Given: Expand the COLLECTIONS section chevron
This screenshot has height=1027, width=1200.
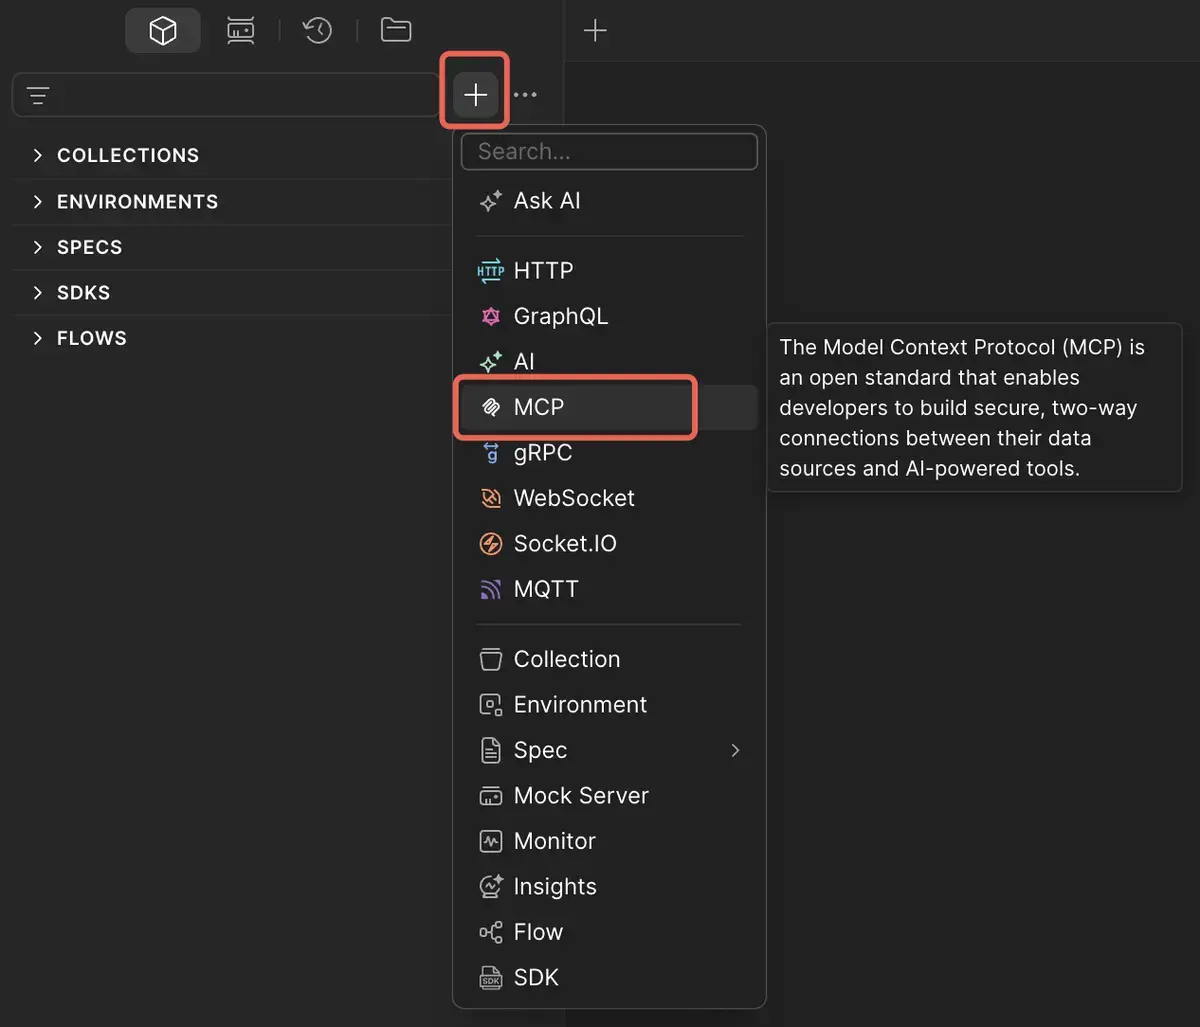Looking at the screenshot, I should [38, 155].
